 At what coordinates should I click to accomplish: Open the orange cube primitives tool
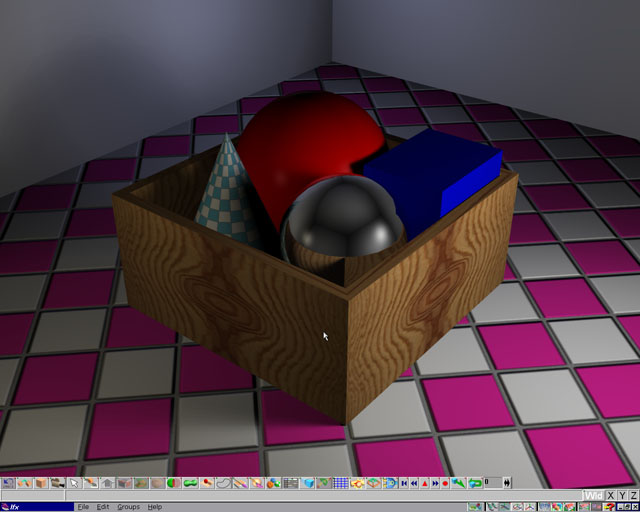click(x=41, y=483)
